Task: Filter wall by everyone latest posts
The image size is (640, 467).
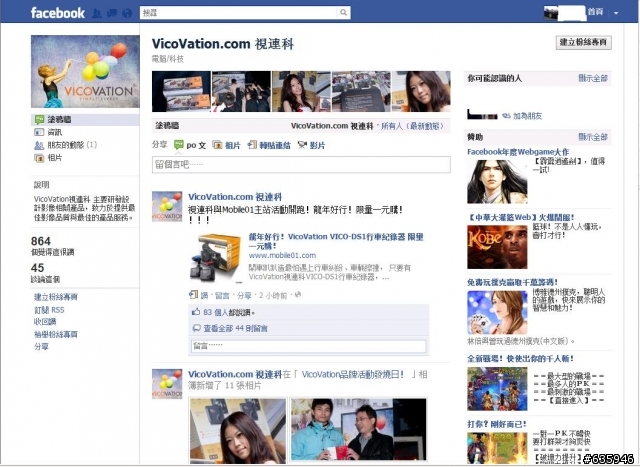Action: [x=412, y=126]
